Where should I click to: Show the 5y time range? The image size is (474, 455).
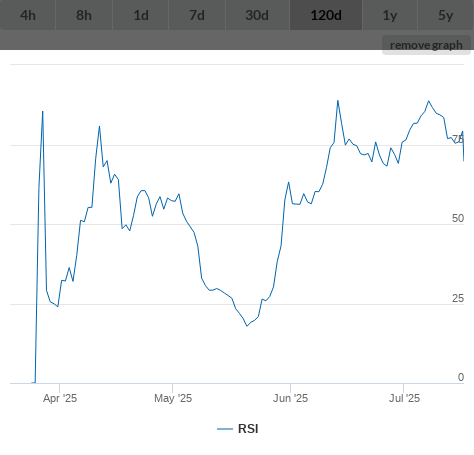446,15
